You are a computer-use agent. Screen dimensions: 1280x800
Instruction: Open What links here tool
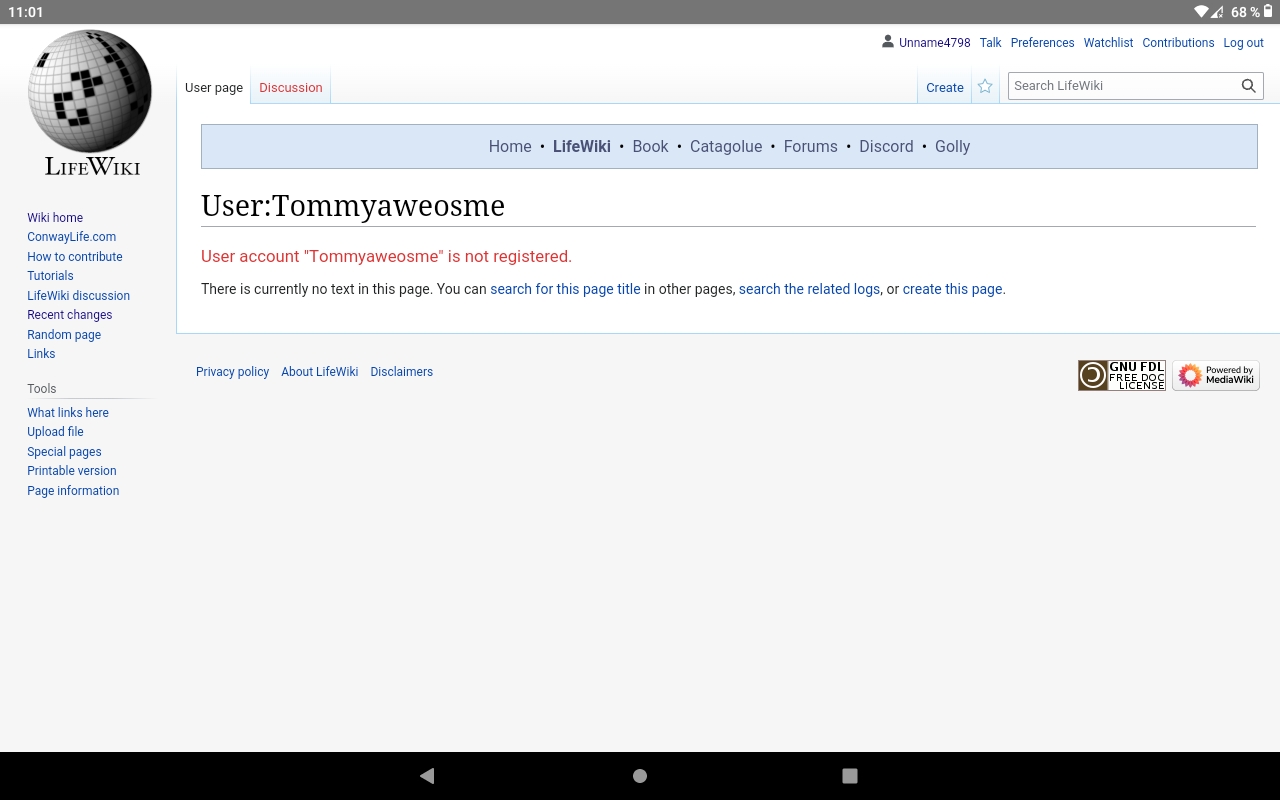68,413
